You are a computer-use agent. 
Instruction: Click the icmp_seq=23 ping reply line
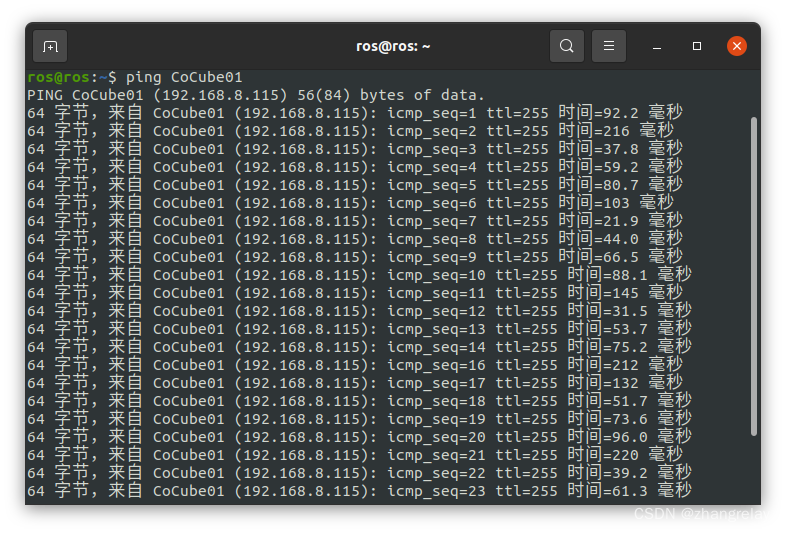[359, 491]
